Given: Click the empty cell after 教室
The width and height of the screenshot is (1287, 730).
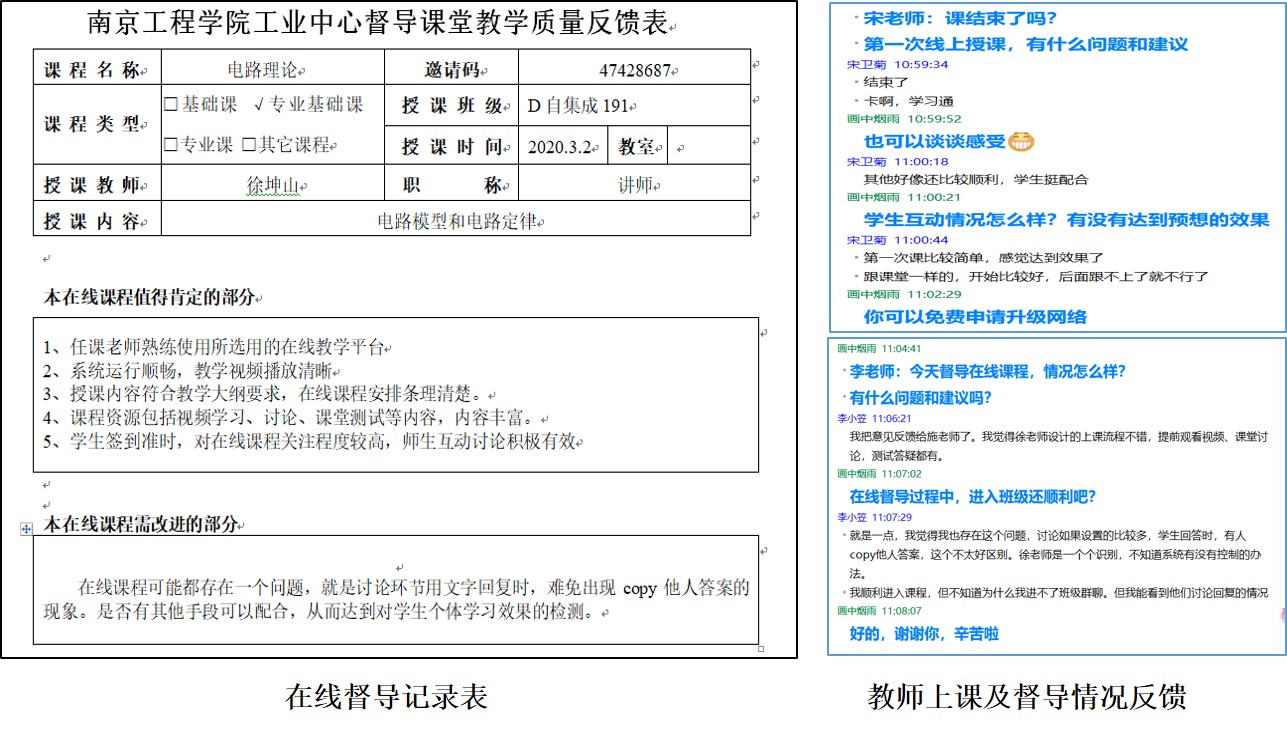Looking at the screenshot, I should (x=707, y=147).
